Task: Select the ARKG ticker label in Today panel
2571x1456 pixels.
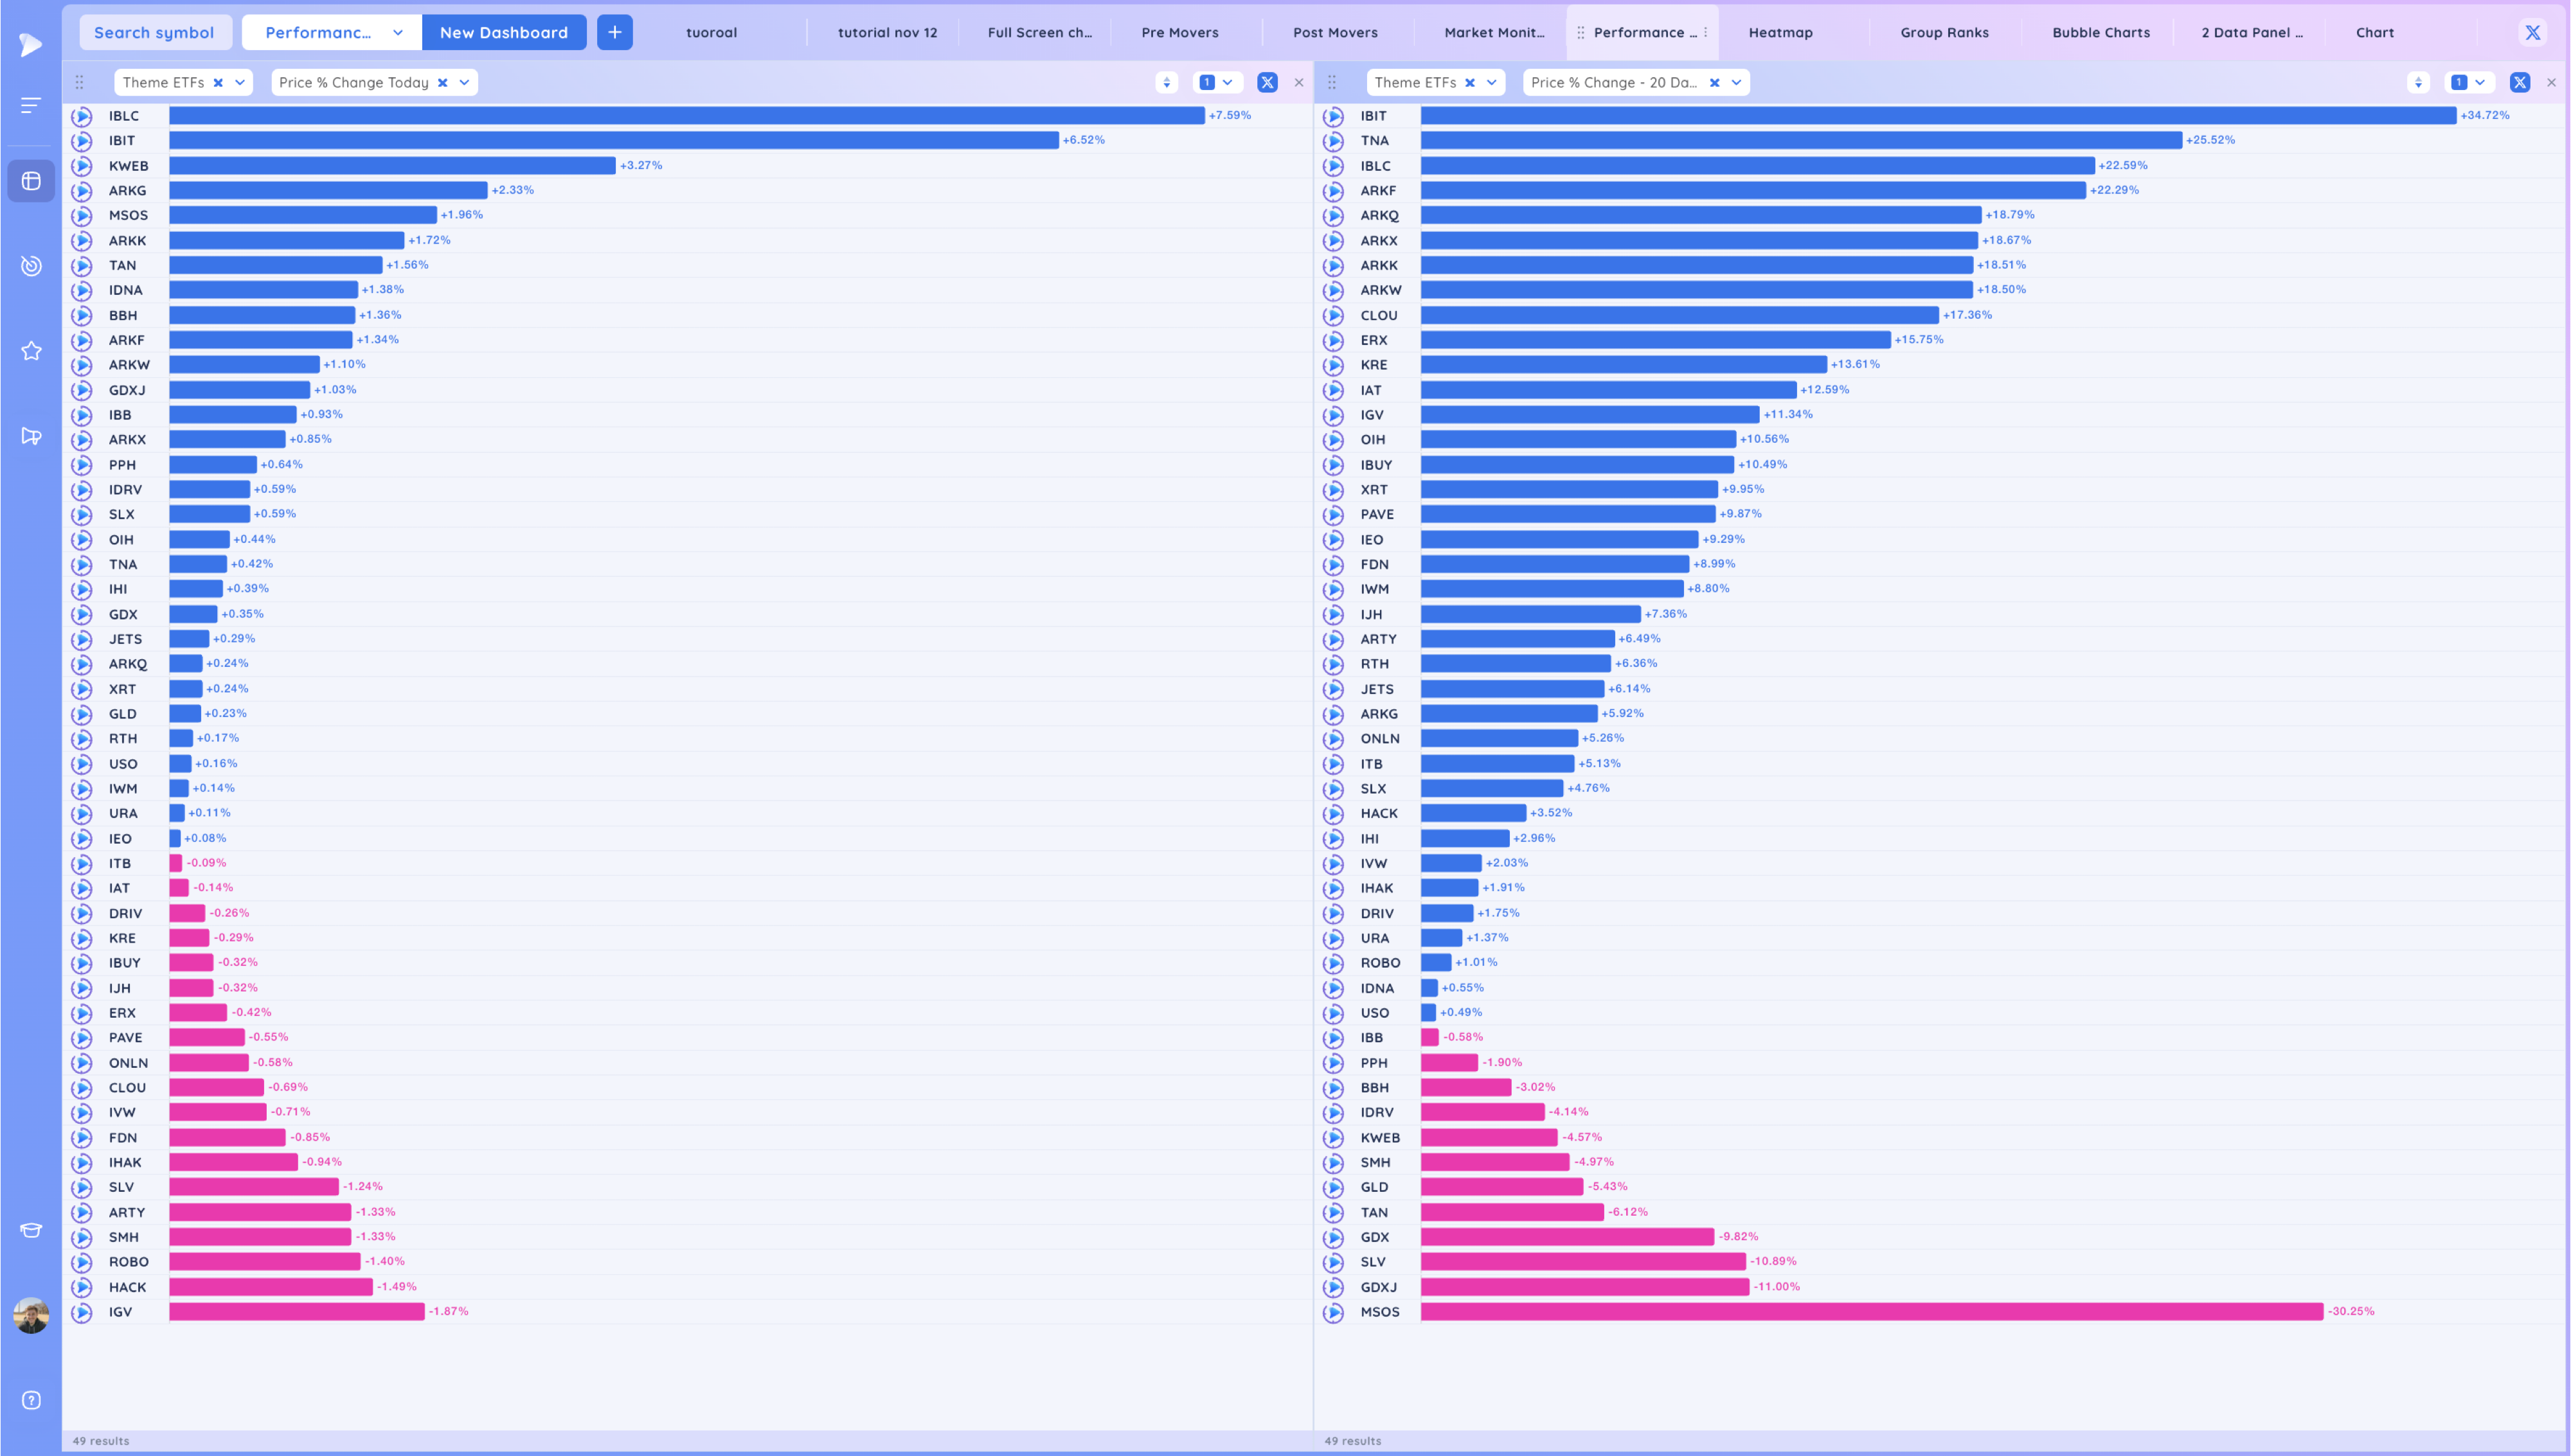Action: pos(127,190)
